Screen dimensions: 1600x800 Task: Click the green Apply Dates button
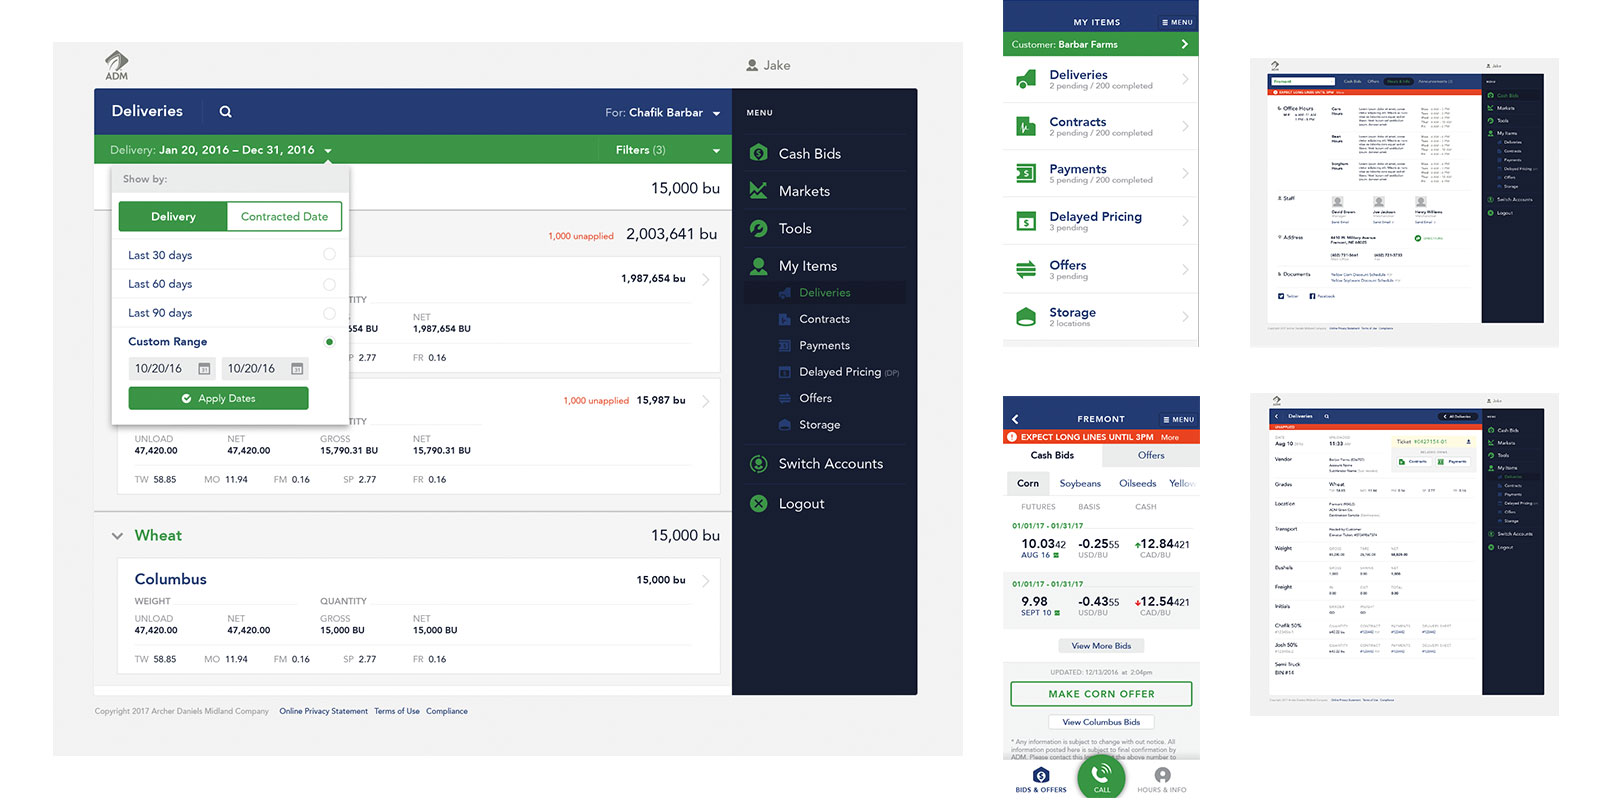(218, 398)
